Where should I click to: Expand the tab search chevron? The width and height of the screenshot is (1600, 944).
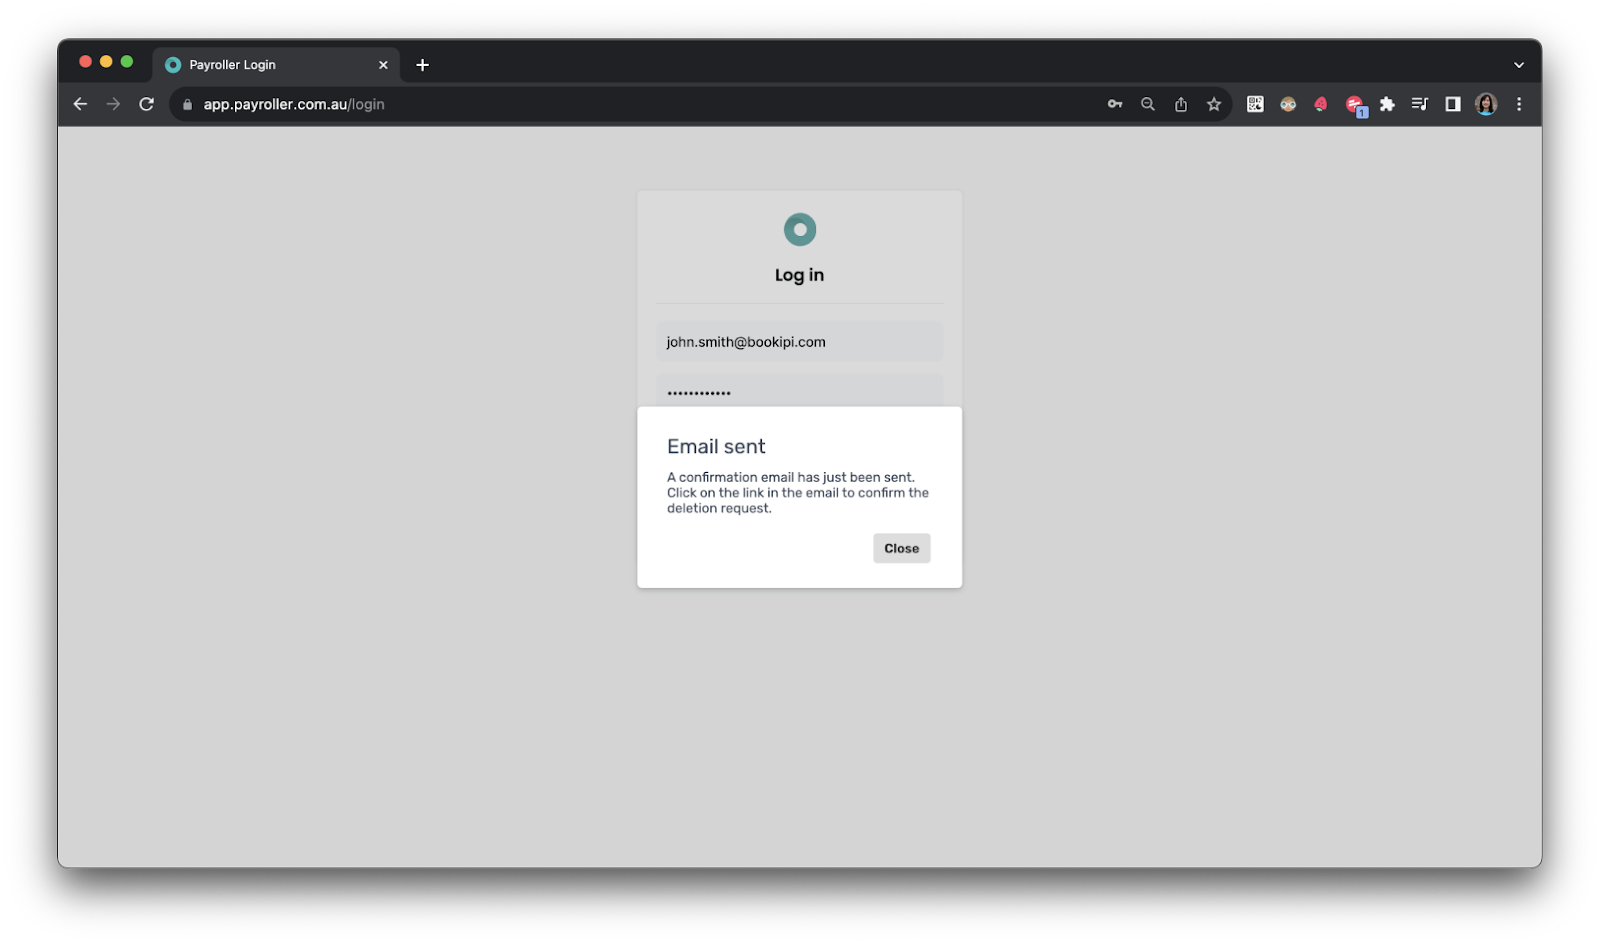(1519, 64)
